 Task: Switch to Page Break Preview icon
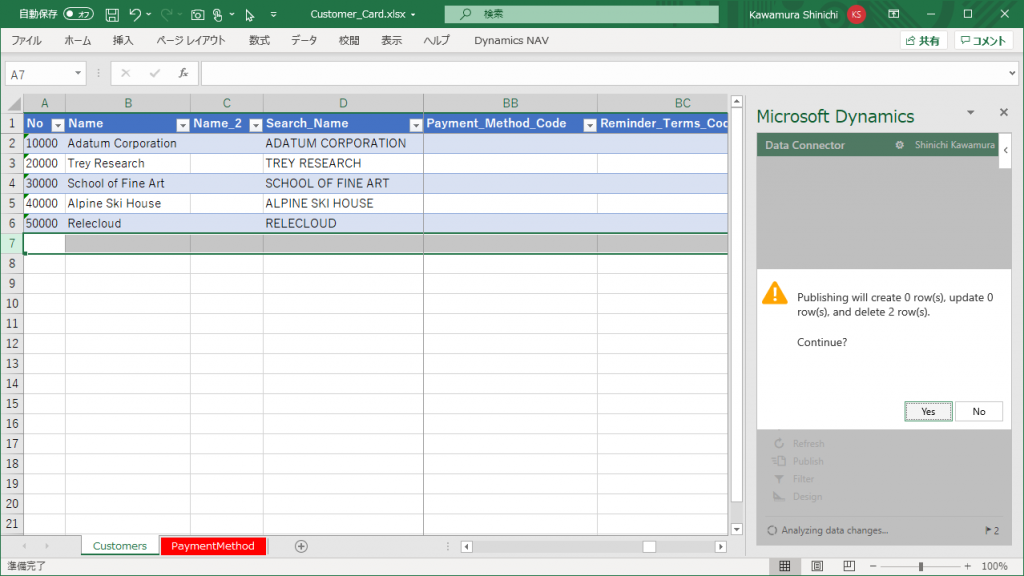(x=849, y=566)
